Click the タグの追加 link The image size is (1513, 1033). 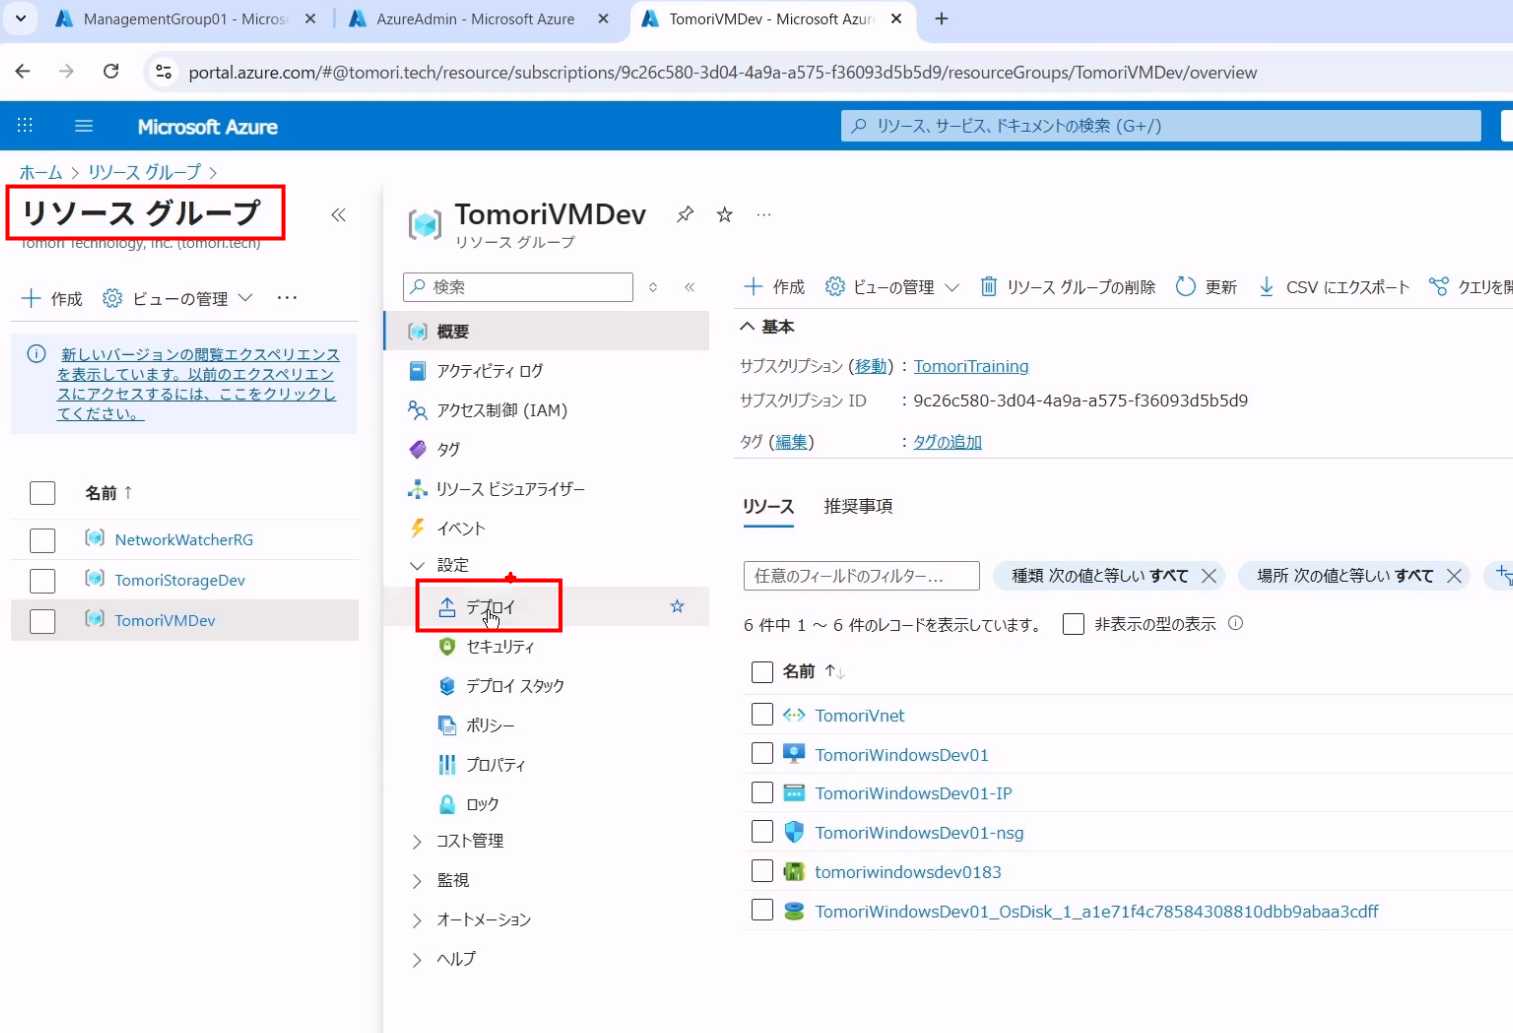point(946,442)
